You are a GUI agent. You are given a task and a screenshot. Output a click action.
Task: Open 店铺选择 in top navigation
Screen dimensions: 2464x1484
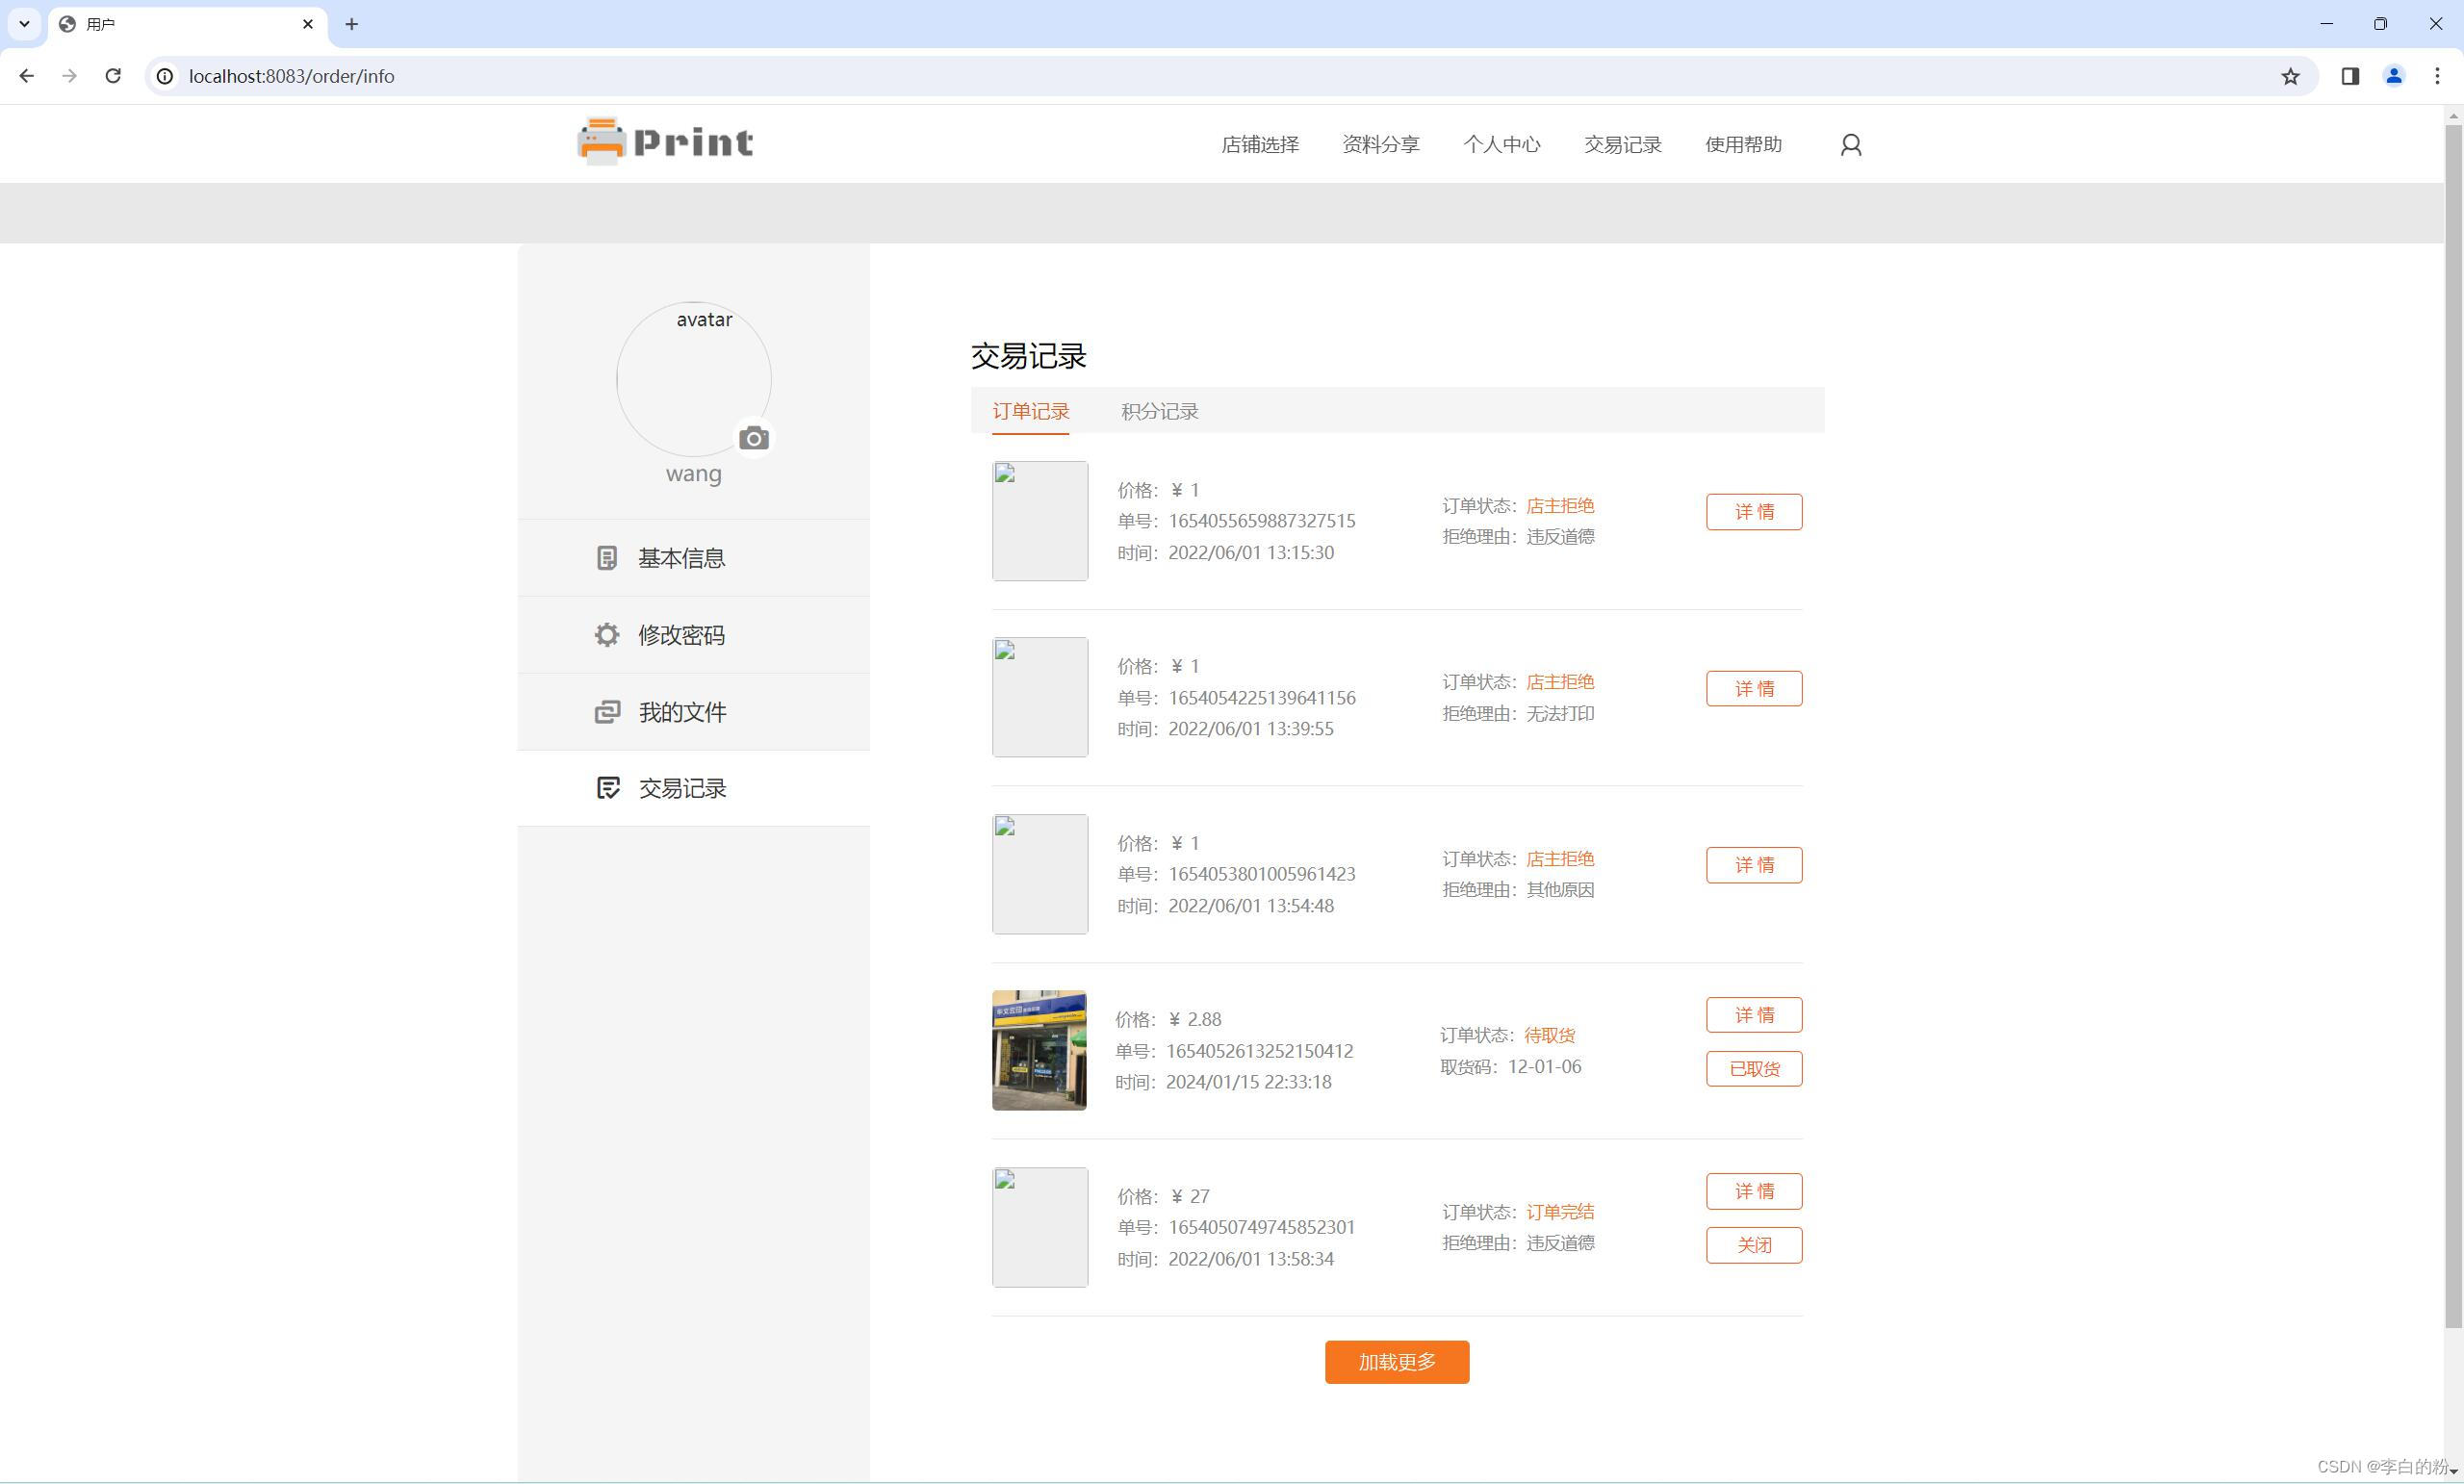[x=1259, y=145]
